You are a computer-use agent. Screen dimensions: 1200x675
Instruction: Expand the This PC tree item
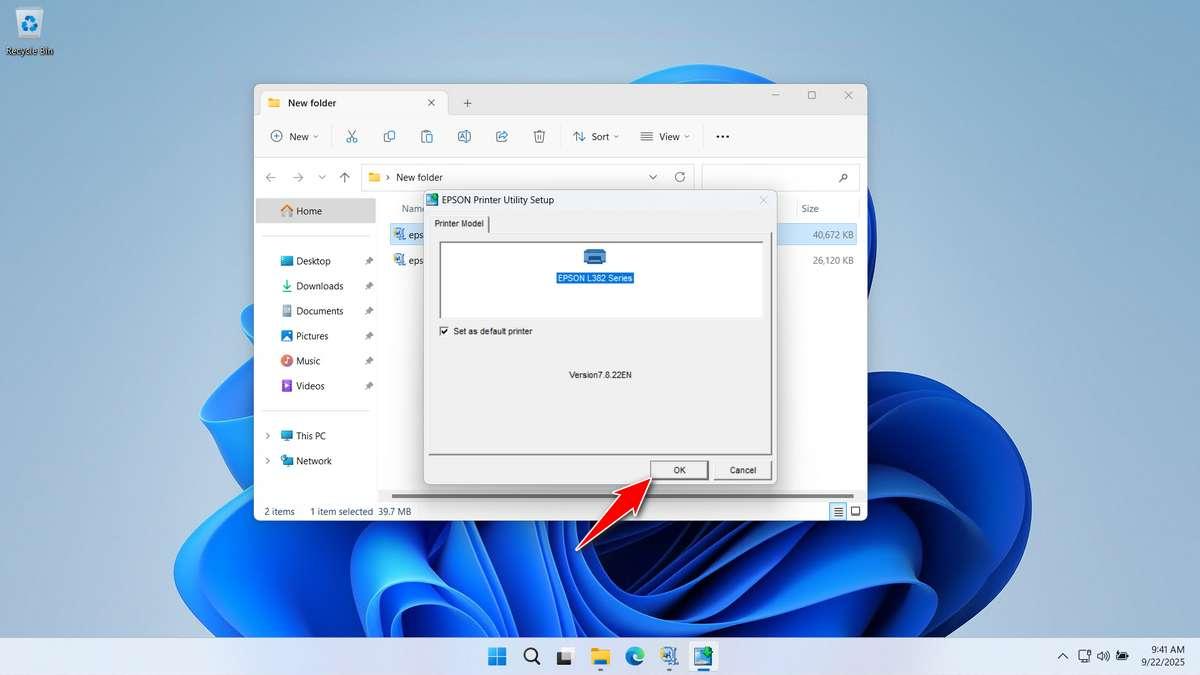267,435
